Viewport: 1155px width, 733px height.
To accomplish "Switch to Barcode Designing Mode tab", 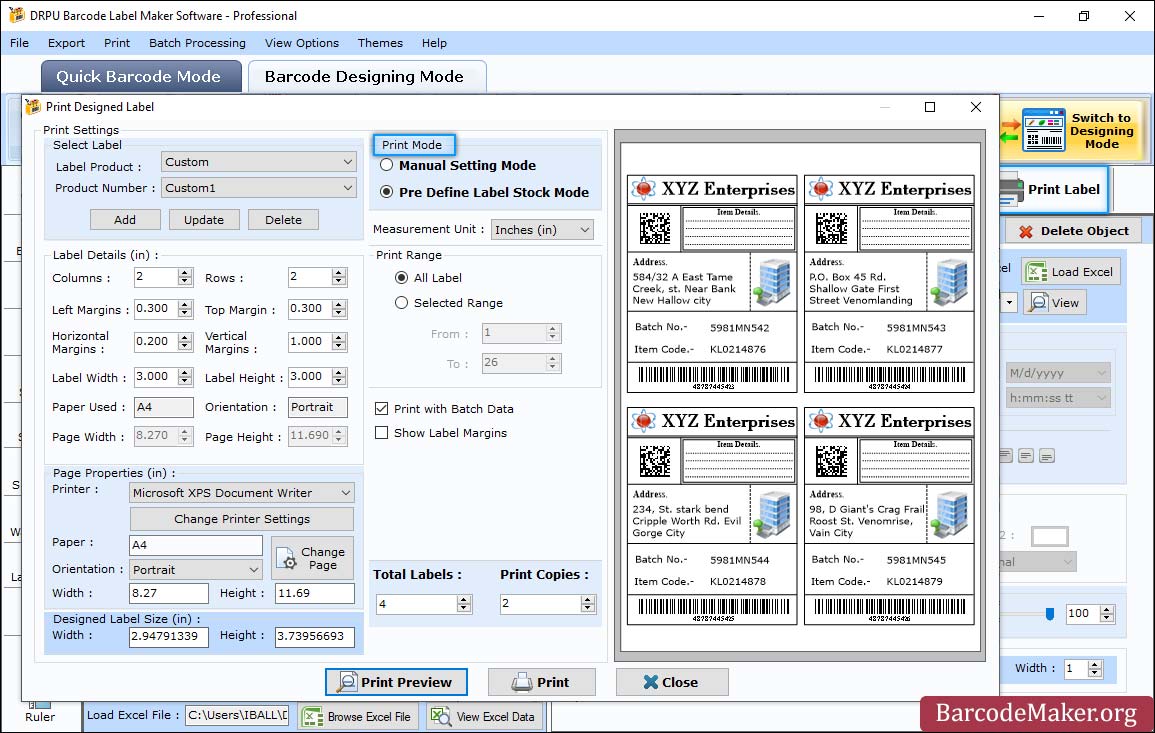I will (367, 77).
